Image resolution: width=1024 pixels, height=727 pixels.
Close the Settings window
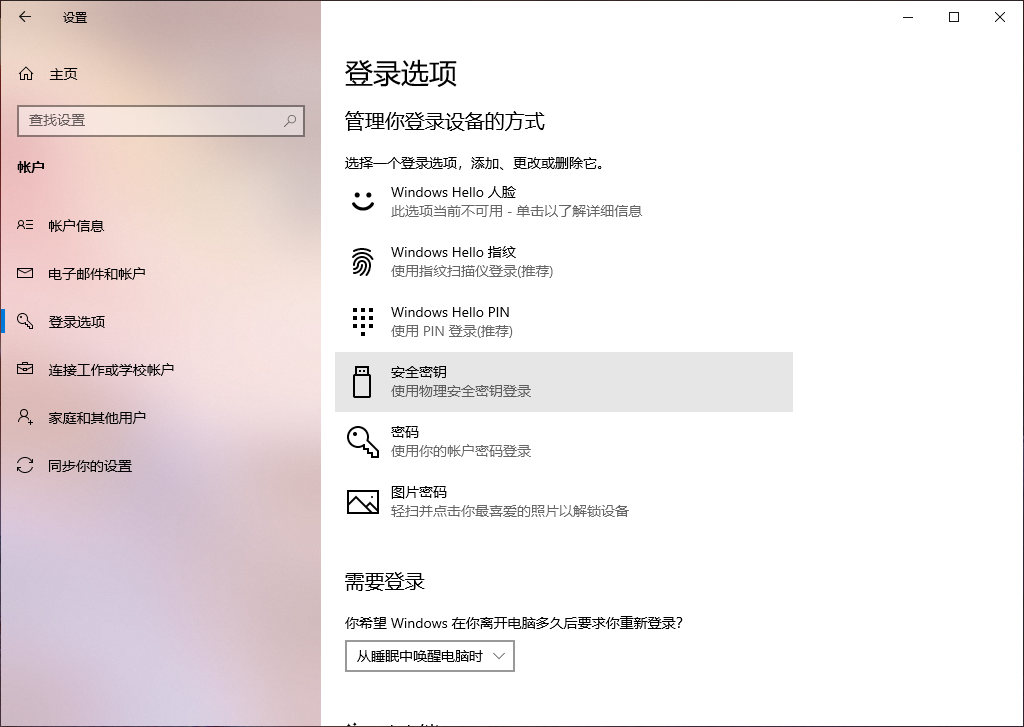point(1000,17)
